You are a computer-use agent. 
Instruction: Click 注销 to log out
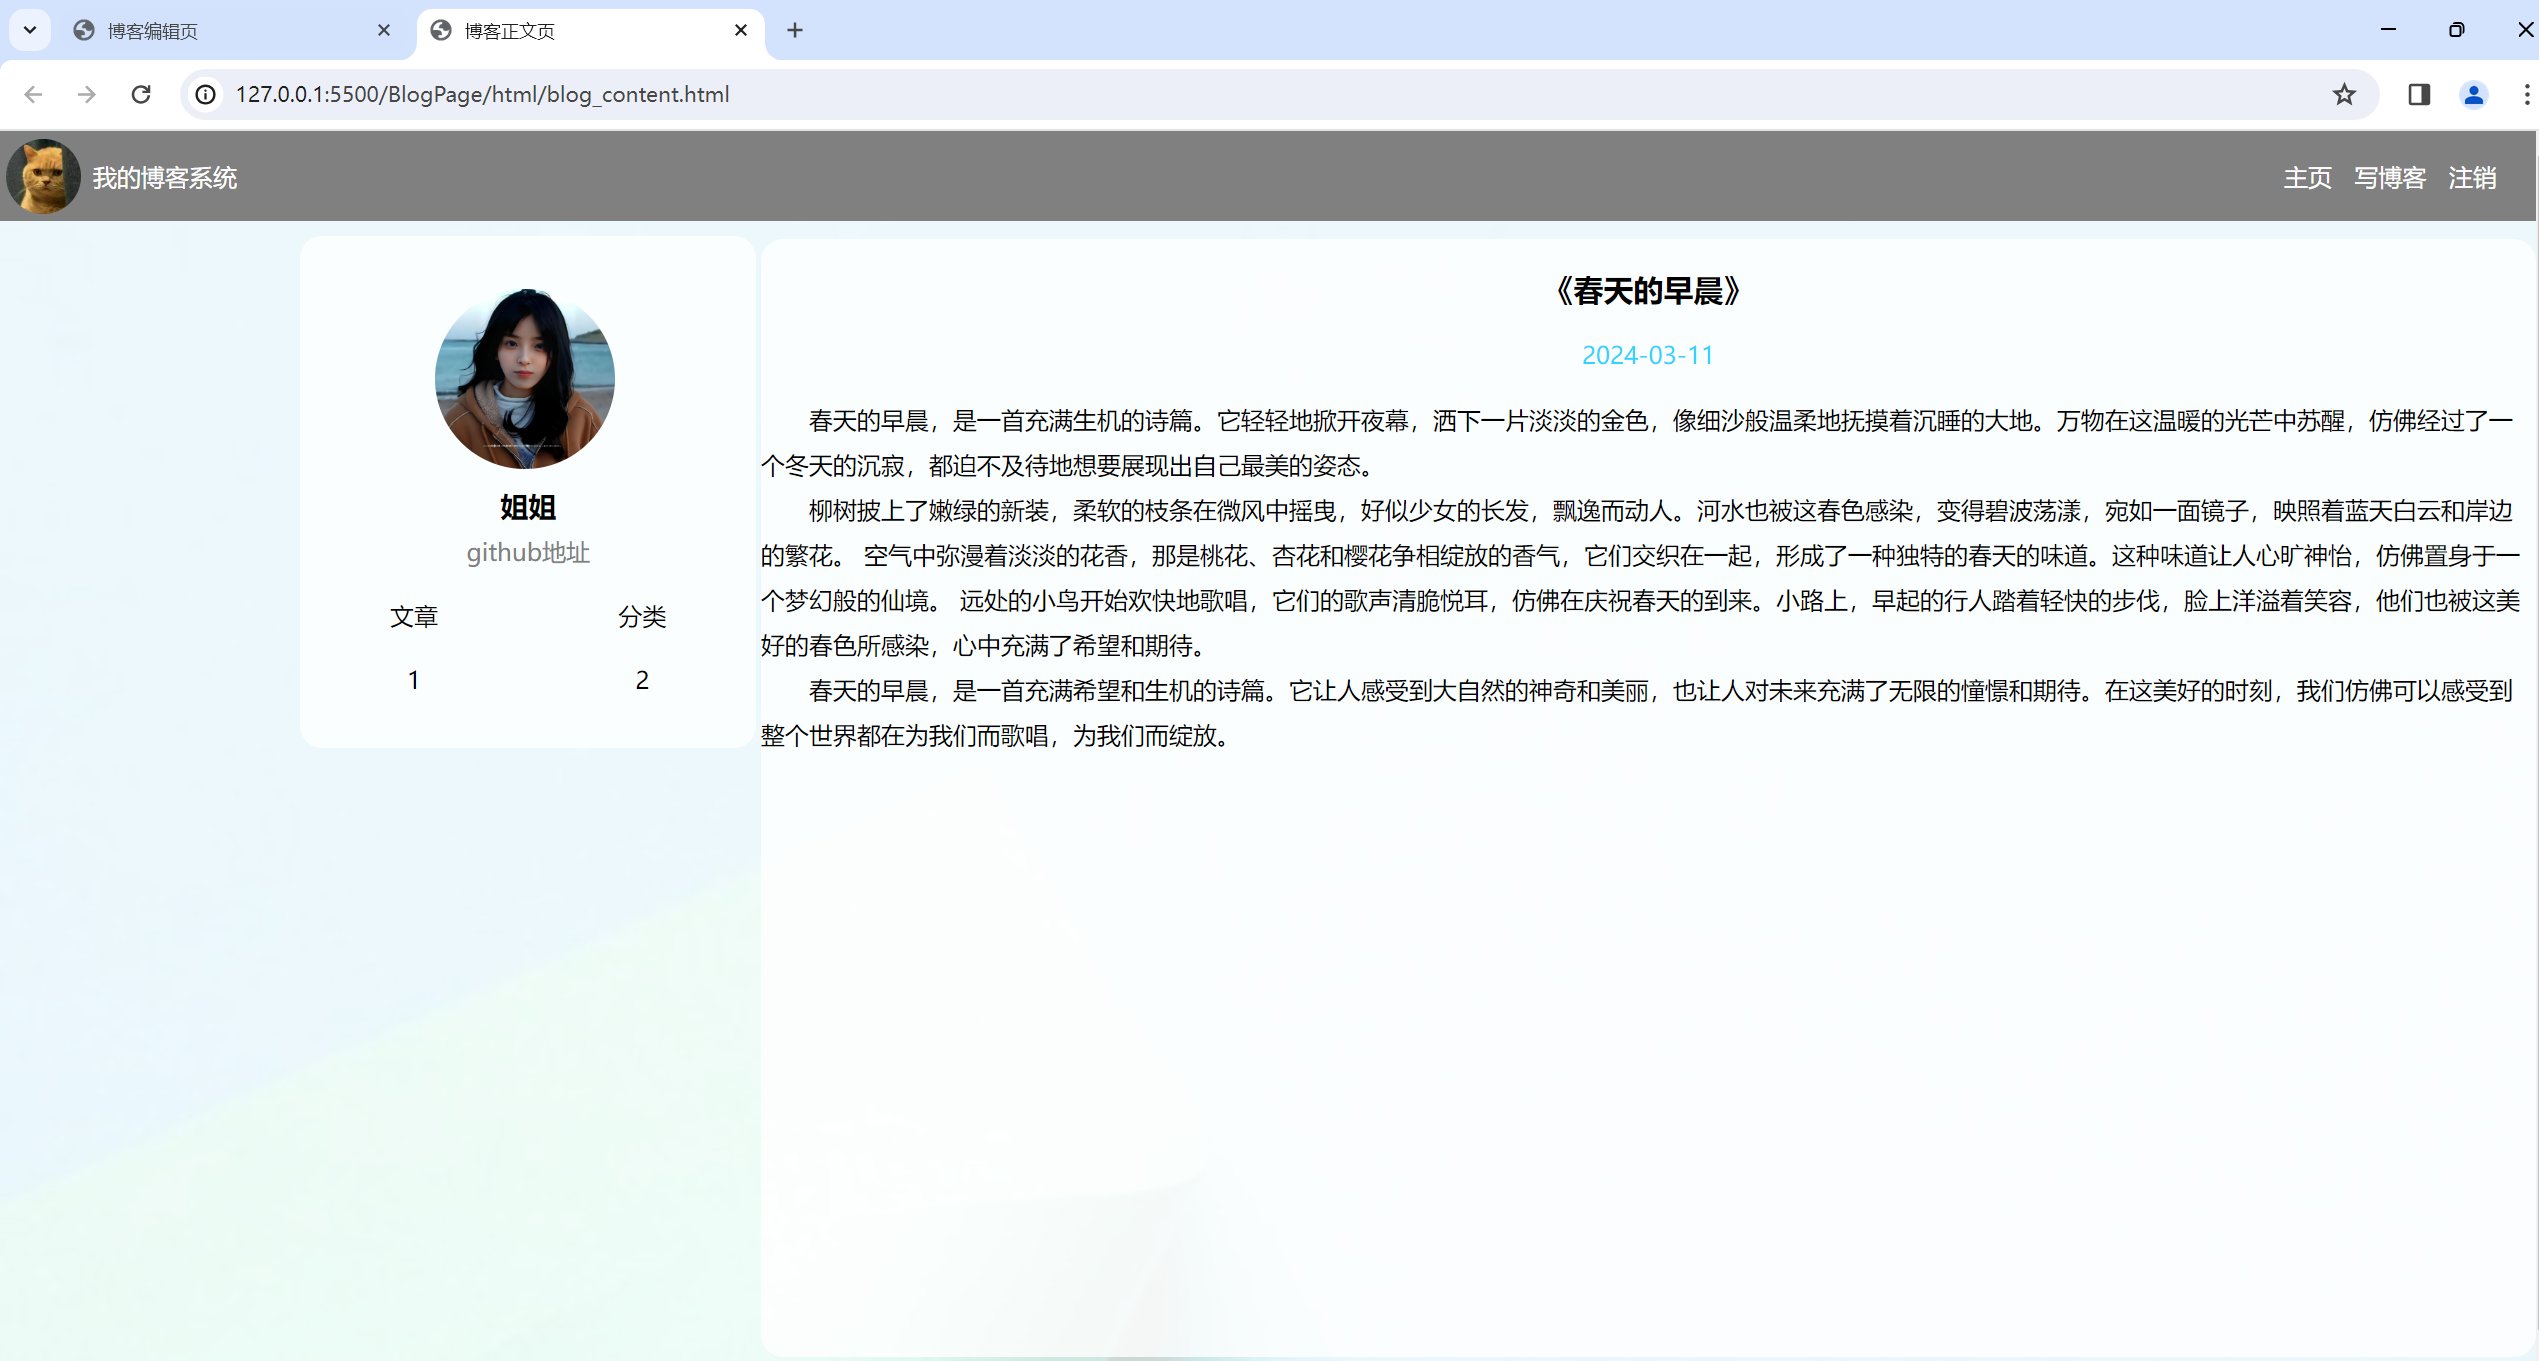click(2472, 178)
